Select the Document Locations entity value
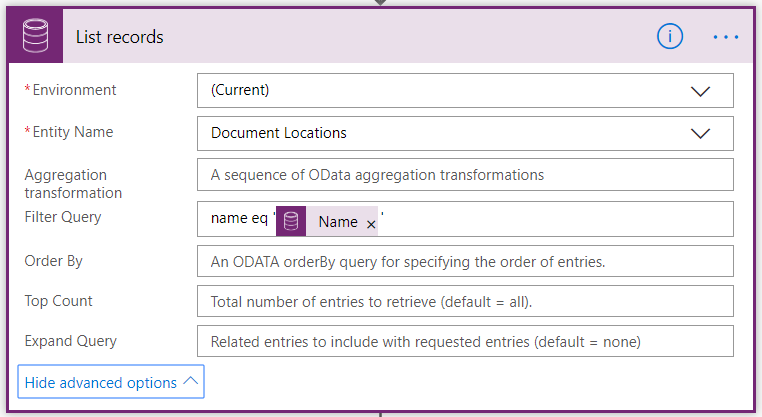 [x=278, y=133]
